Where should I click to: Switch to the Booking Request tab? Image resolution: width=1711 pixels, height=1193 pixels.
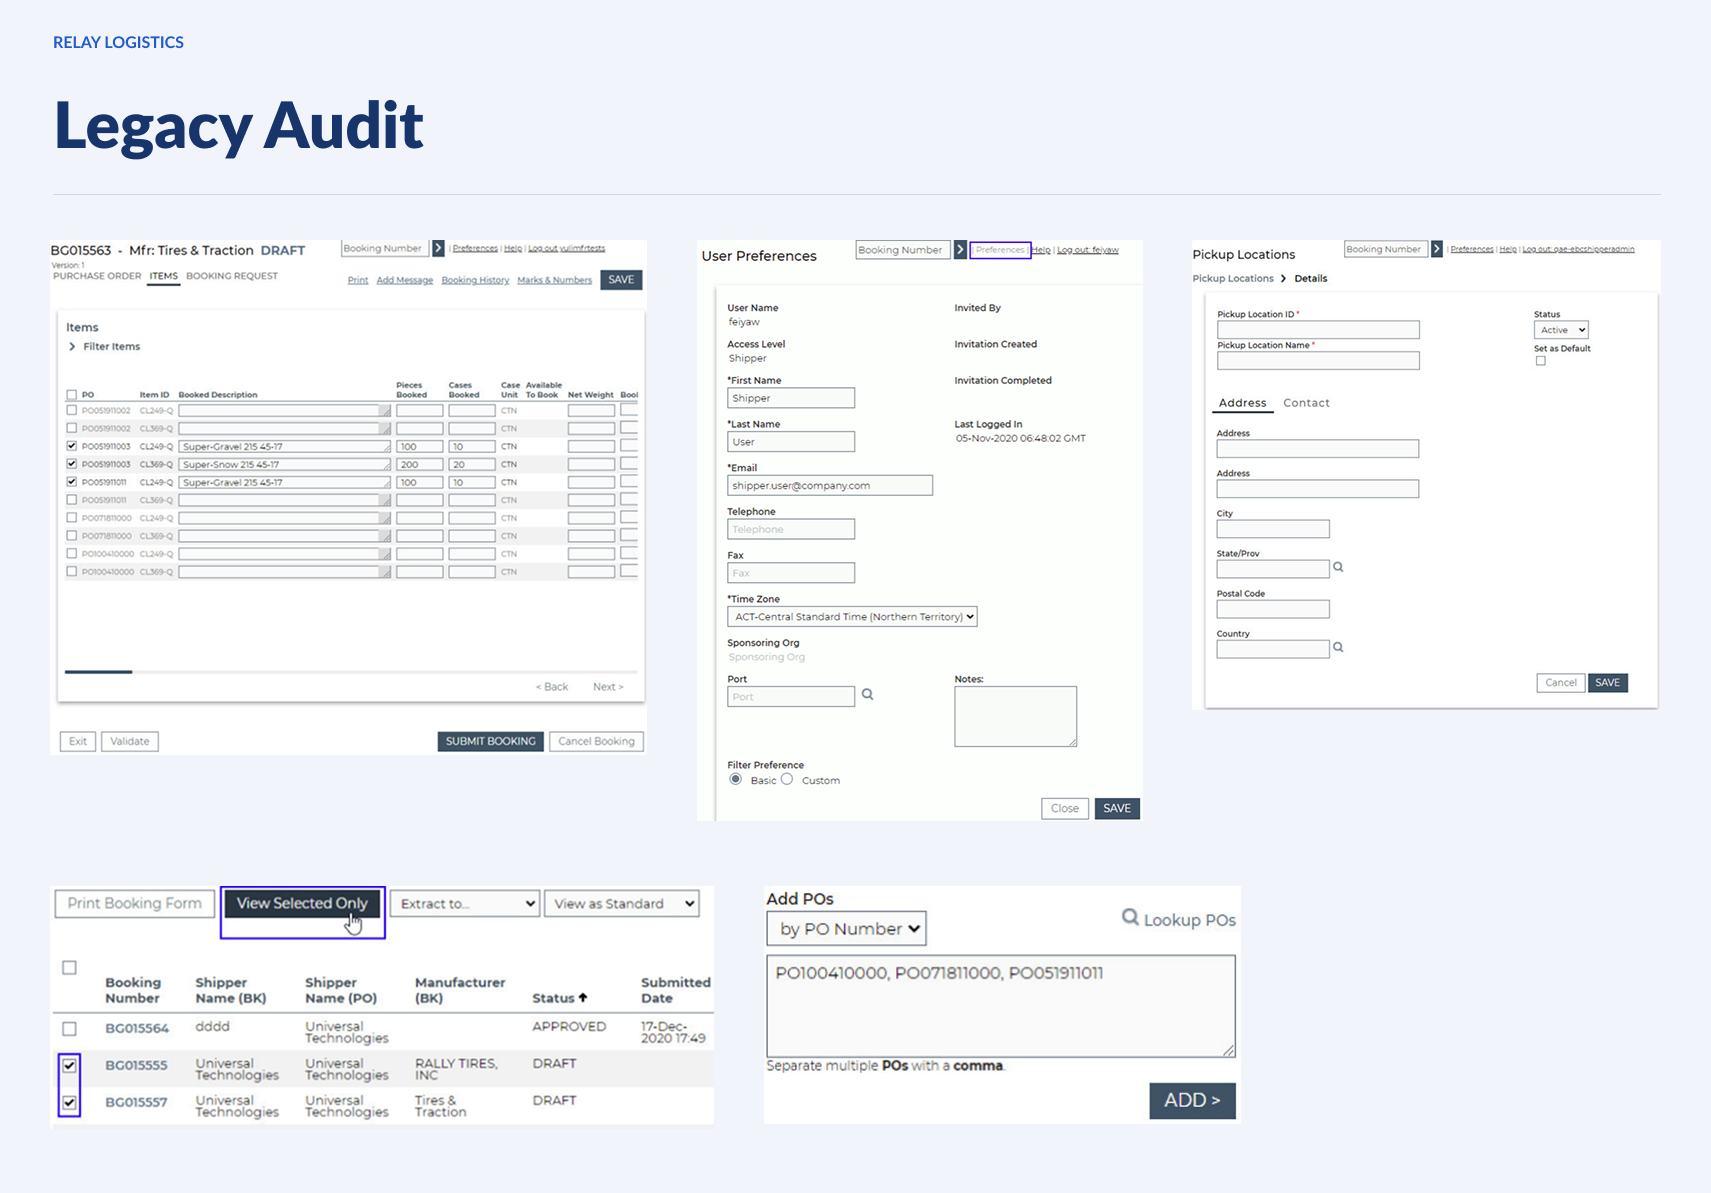[x=232, y=276]
